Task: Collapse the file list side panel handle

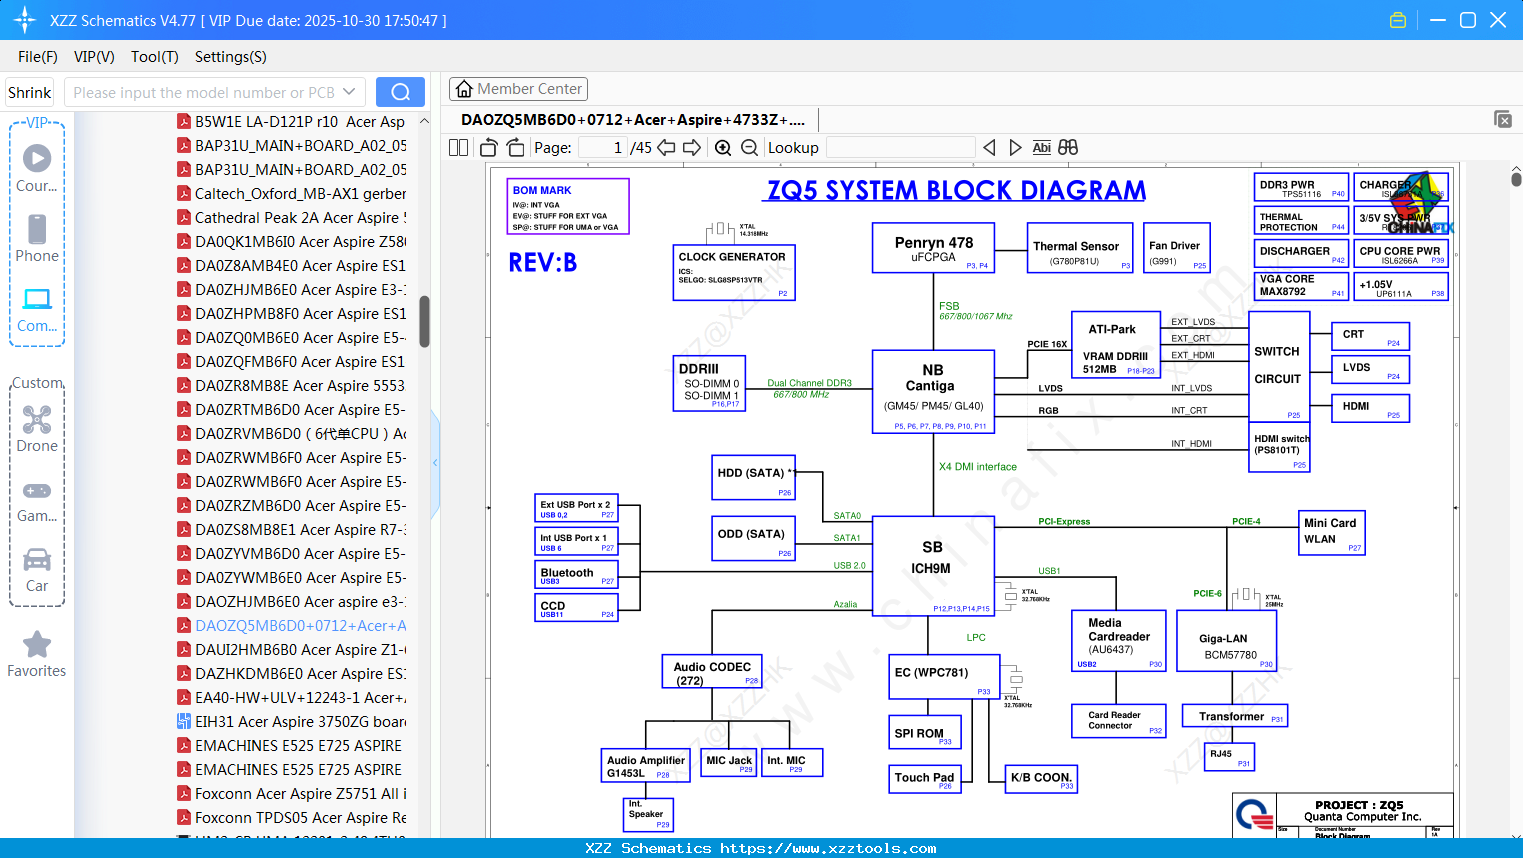Action: [x=435, y=462]
